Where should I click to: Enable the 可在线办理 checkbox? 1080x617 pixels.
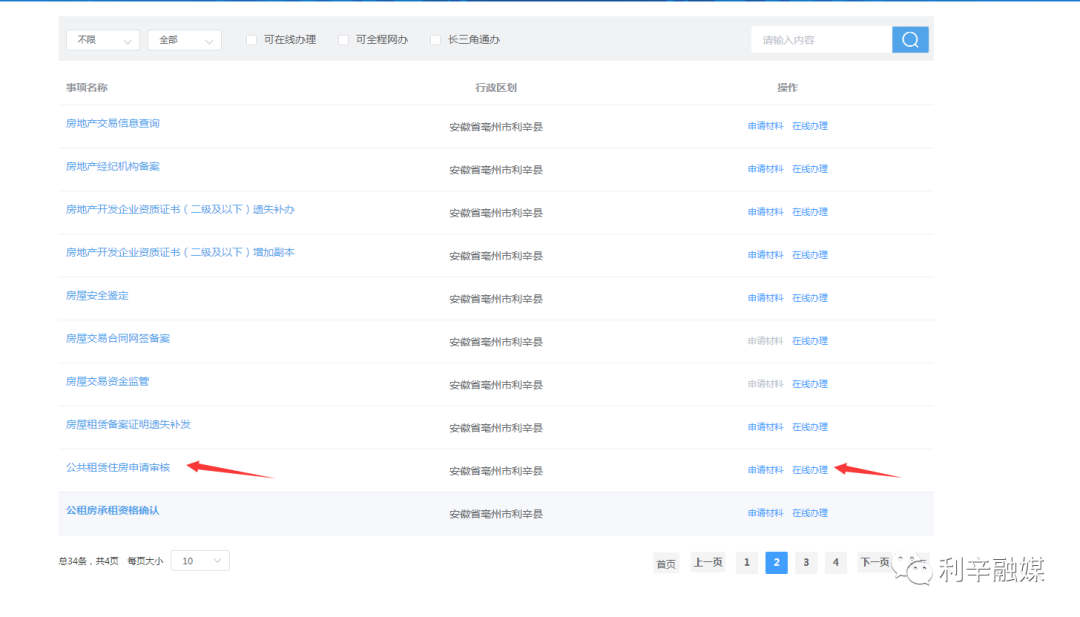click(x=252, y=40)
